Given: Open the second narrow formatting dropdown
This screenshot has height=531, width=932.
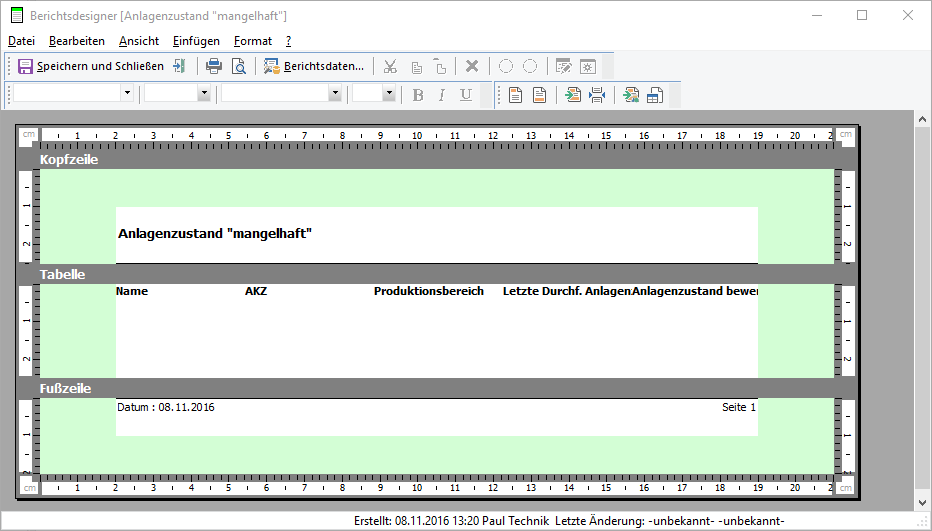Looking at the screenshot, I should coord(204,93).
